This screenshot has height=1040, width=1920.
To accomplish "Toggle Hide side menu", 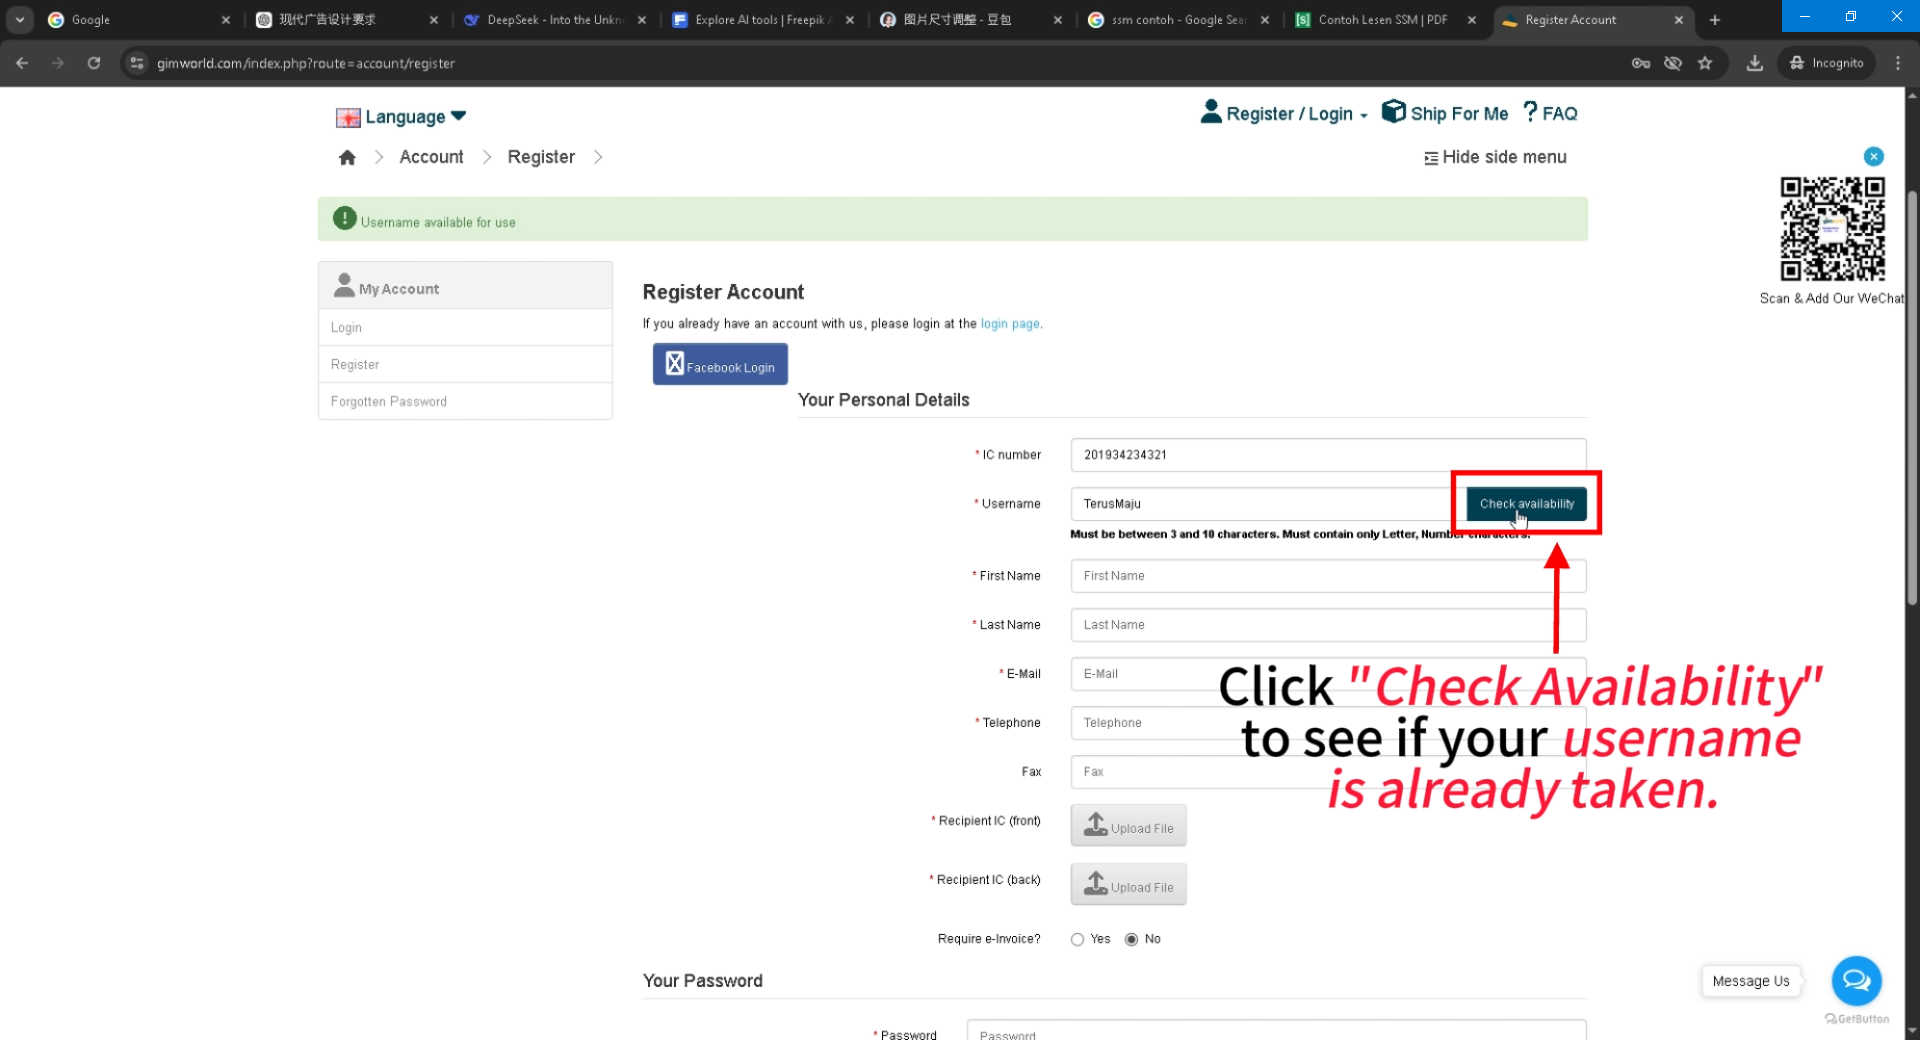I will pyautogui.click(x=1495, y=157).
